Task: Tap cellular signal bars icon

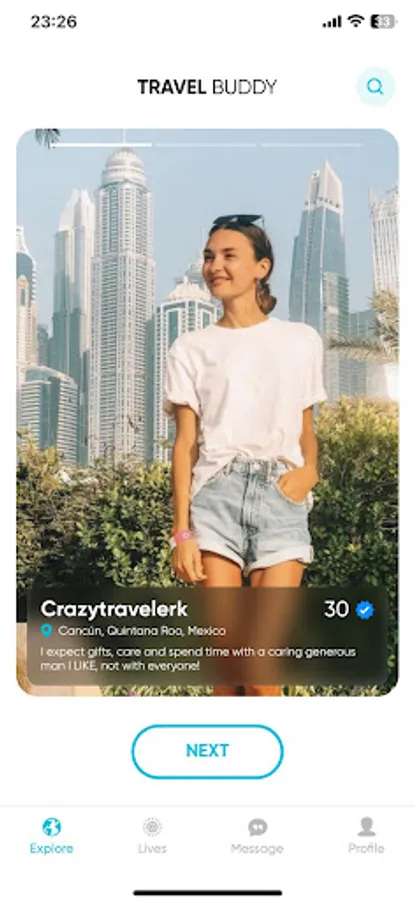Action: tap(332, 22)
